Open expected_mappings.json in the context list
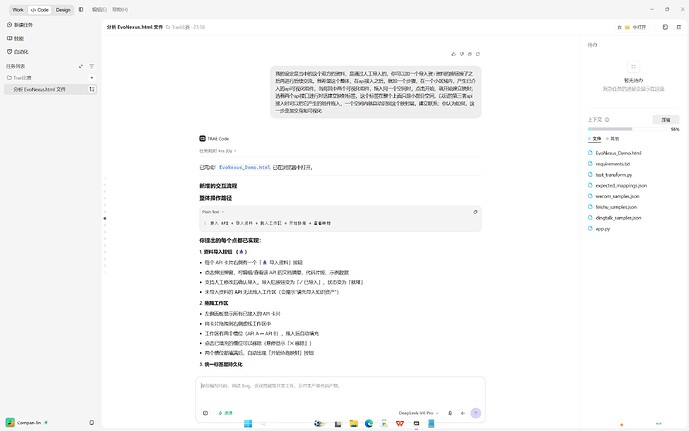This screenshot has width=689, height=431. point(621,185)
